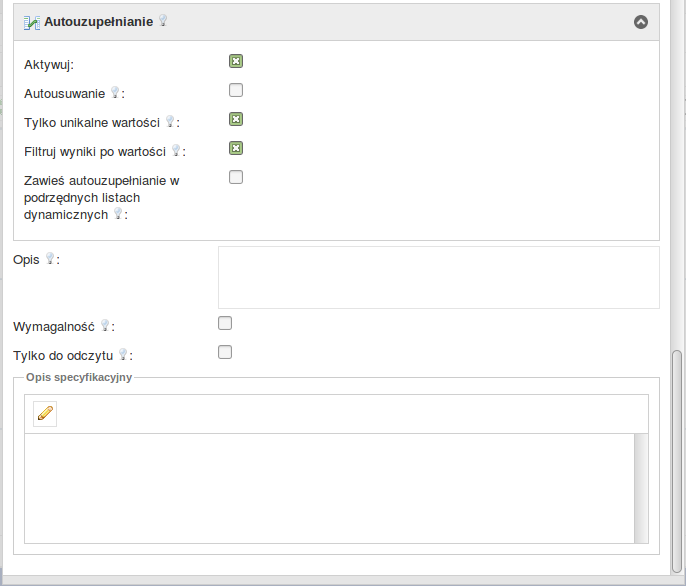Click into the Opis text area
The width and height of the screenshot is (686, 586).
coord(438,277)
